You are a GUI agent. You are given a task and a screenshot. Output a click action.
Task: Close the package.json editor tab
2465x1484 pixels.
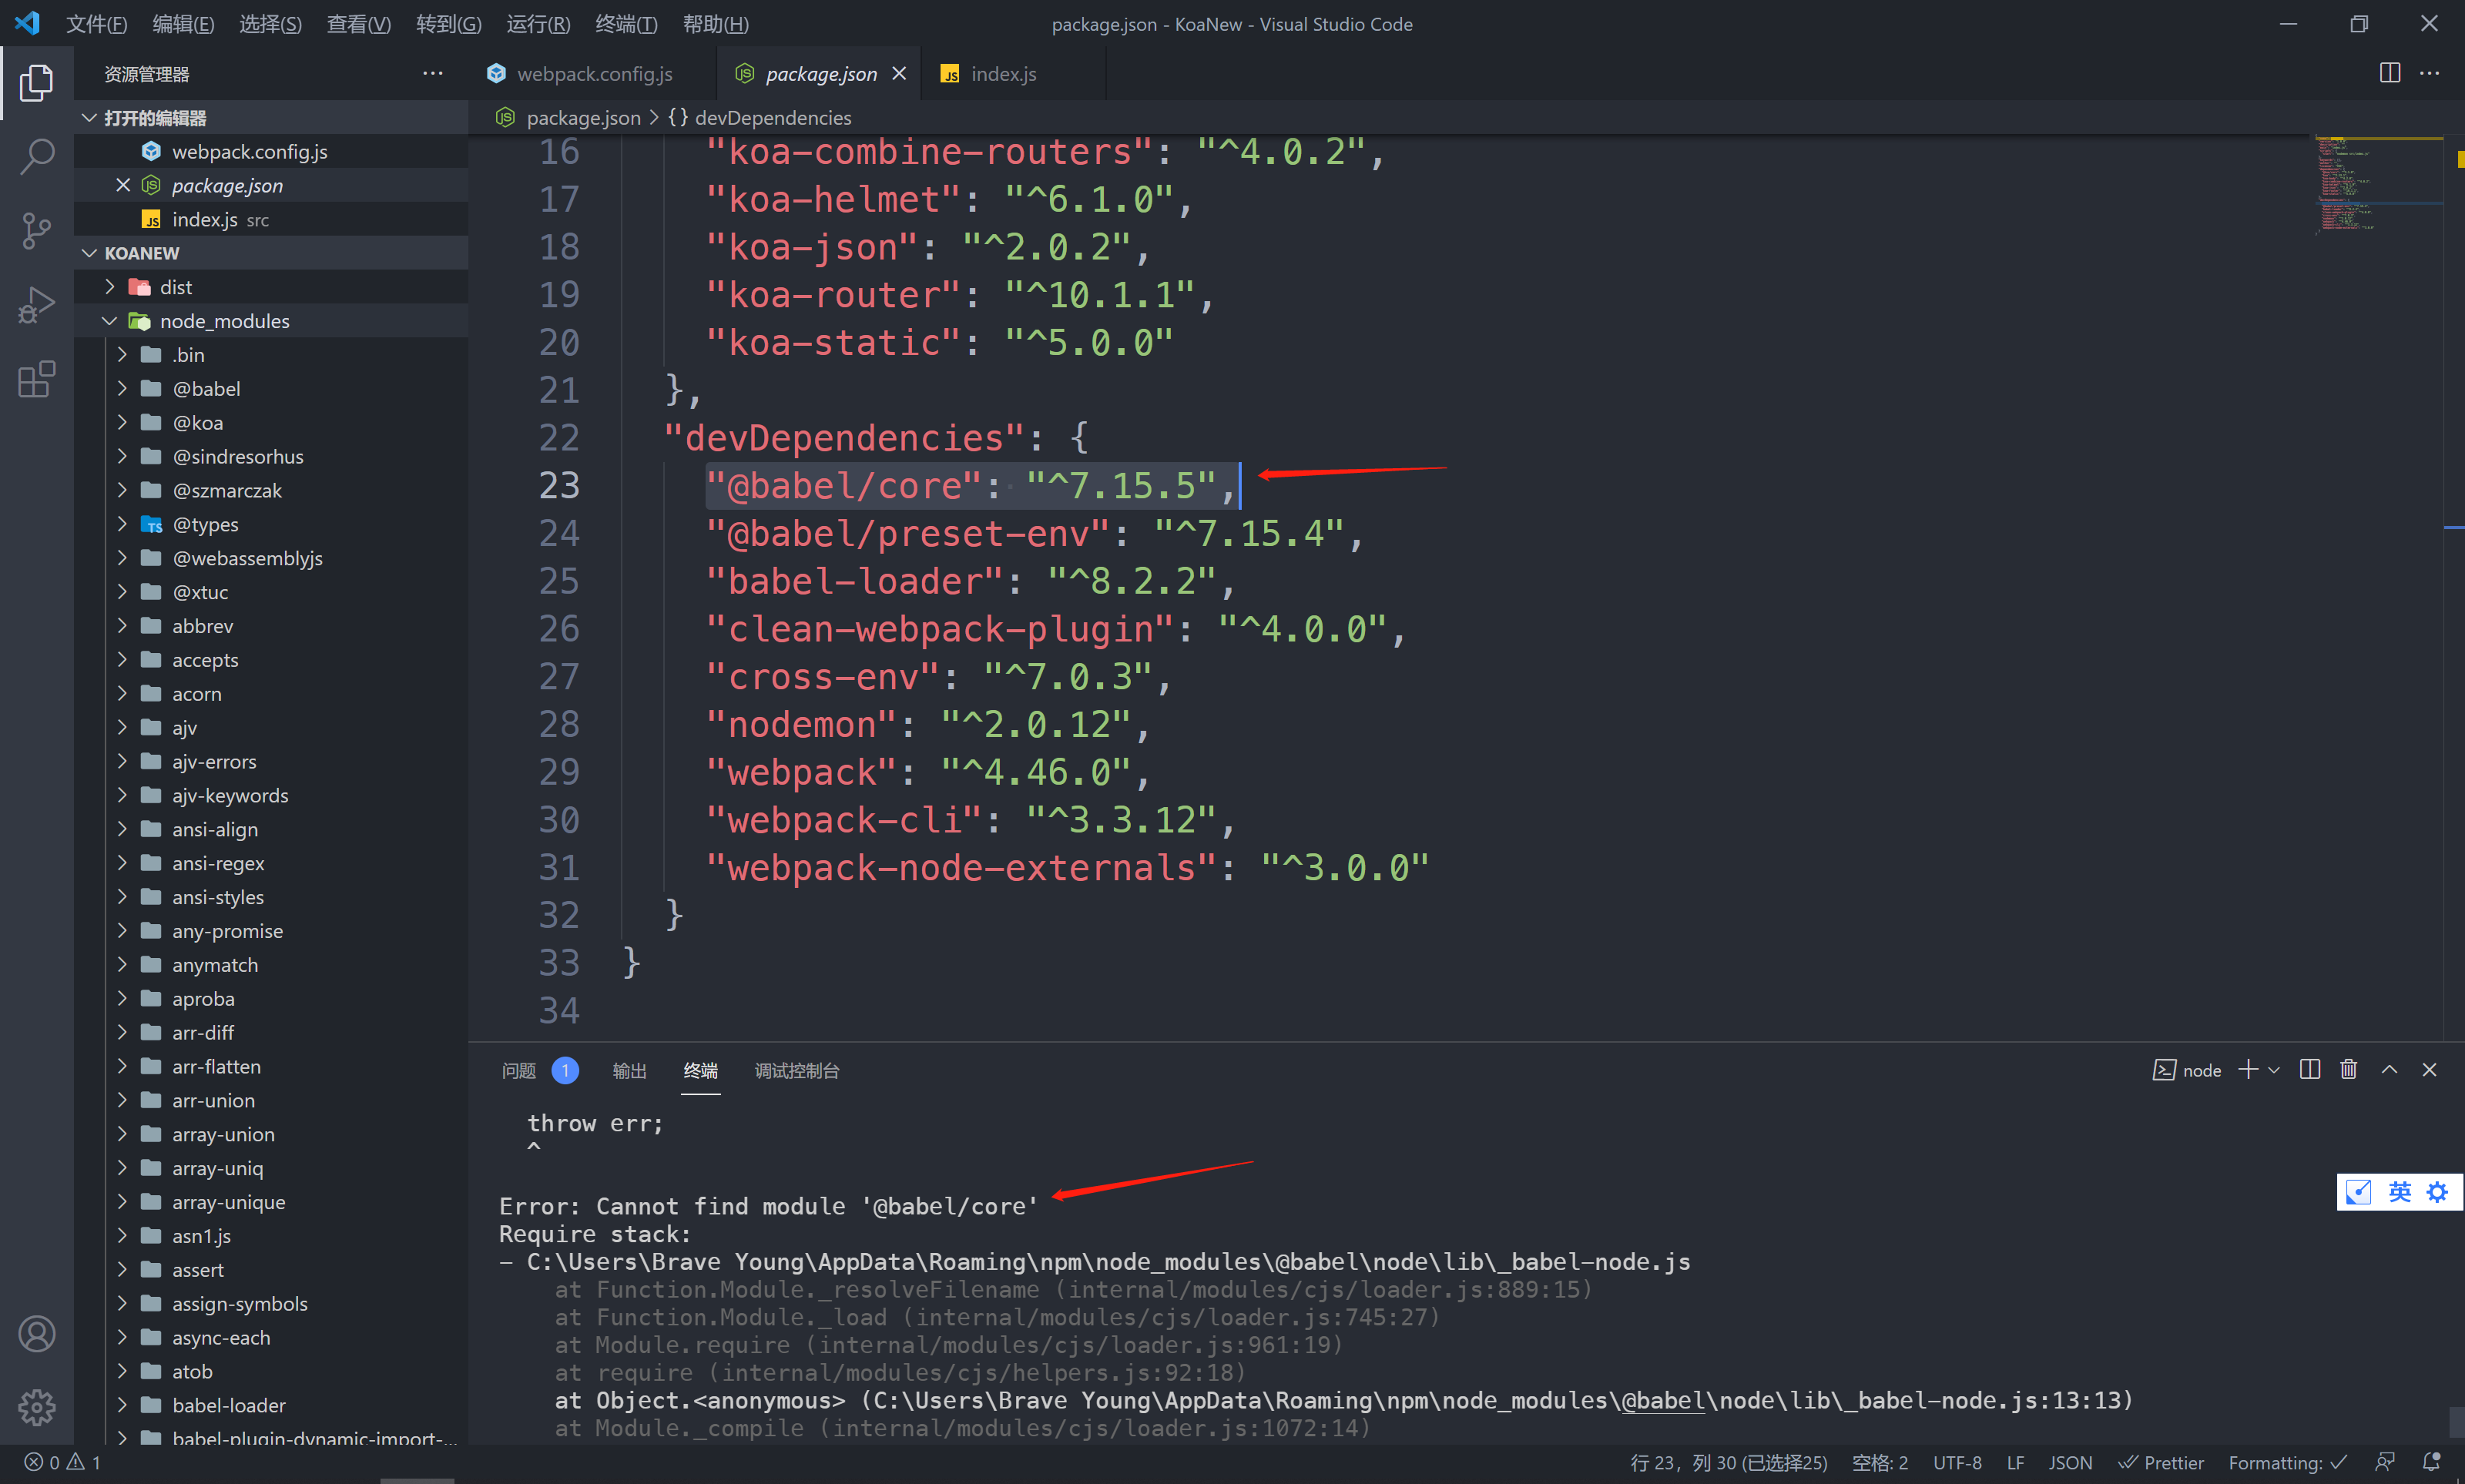(899, 73)
